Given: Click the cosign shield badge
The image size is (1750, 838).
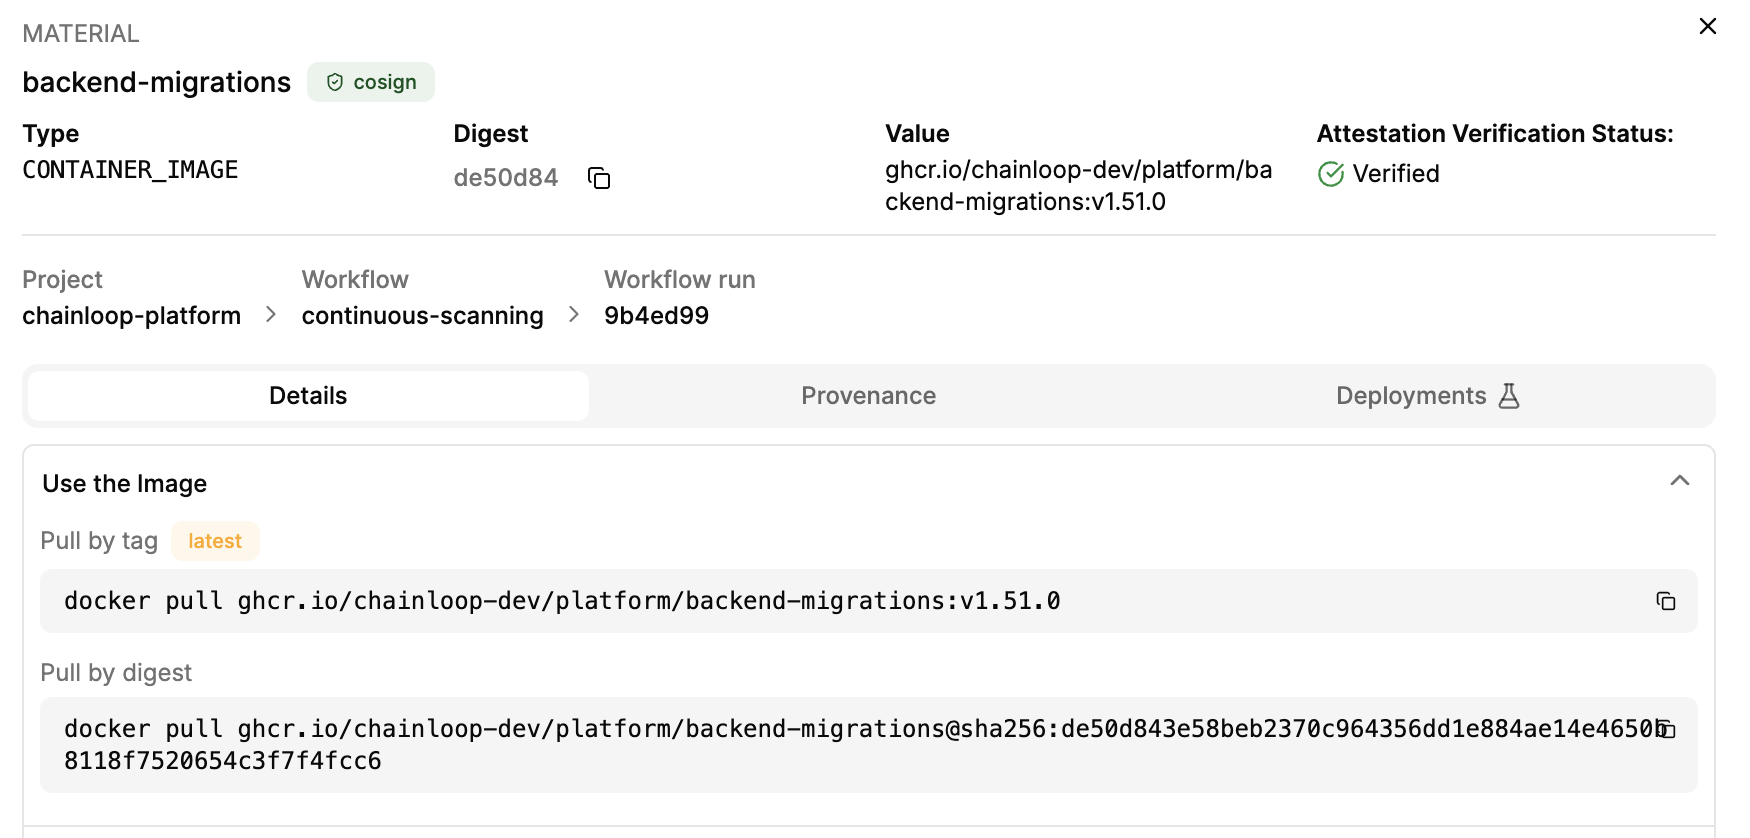Looking at the screenshot, I should (371, 82).
